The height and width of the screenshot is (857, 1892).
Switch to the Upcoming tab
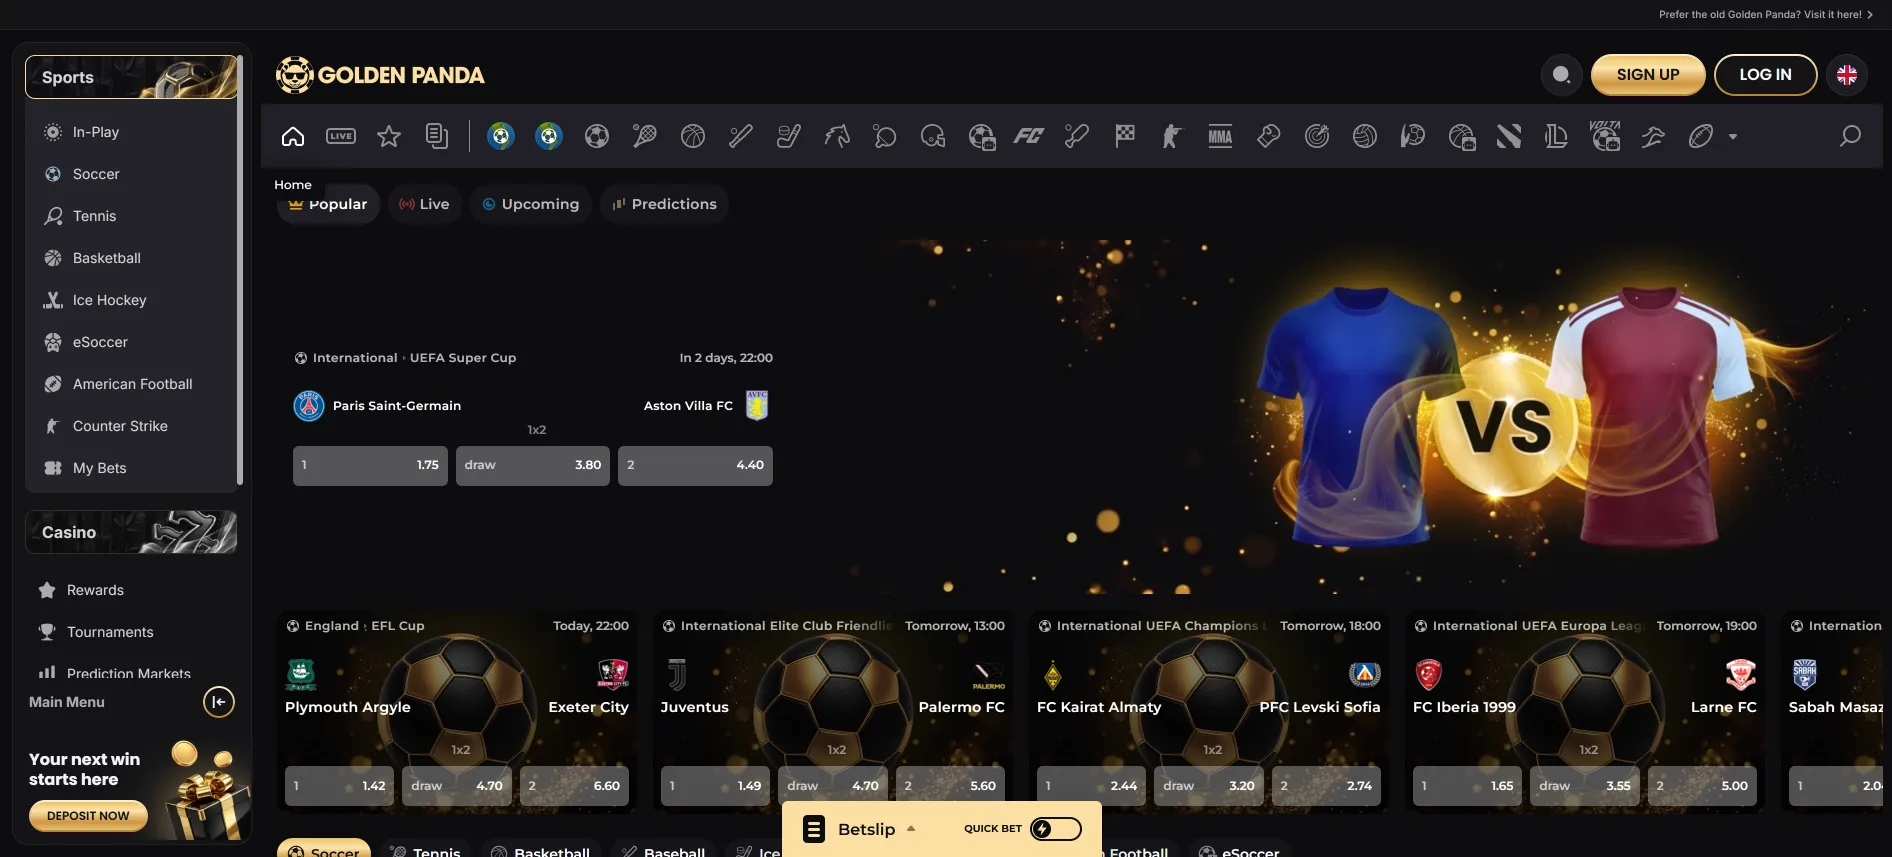531,204
